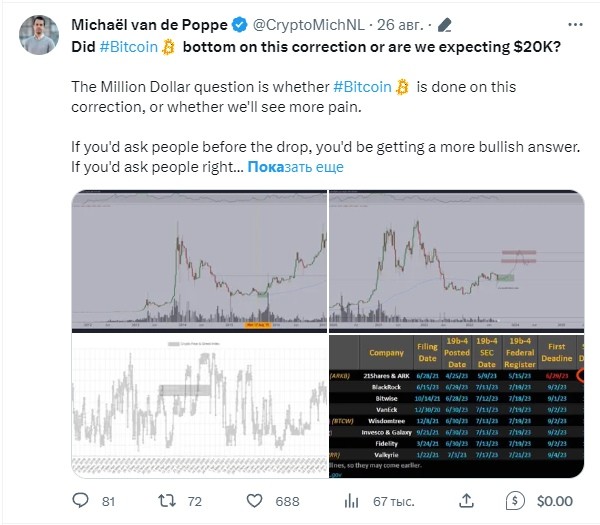Click the dollar tip bubble icon
Image resolution: width=600 pixels, height=525 pixels.
point(515,501)
